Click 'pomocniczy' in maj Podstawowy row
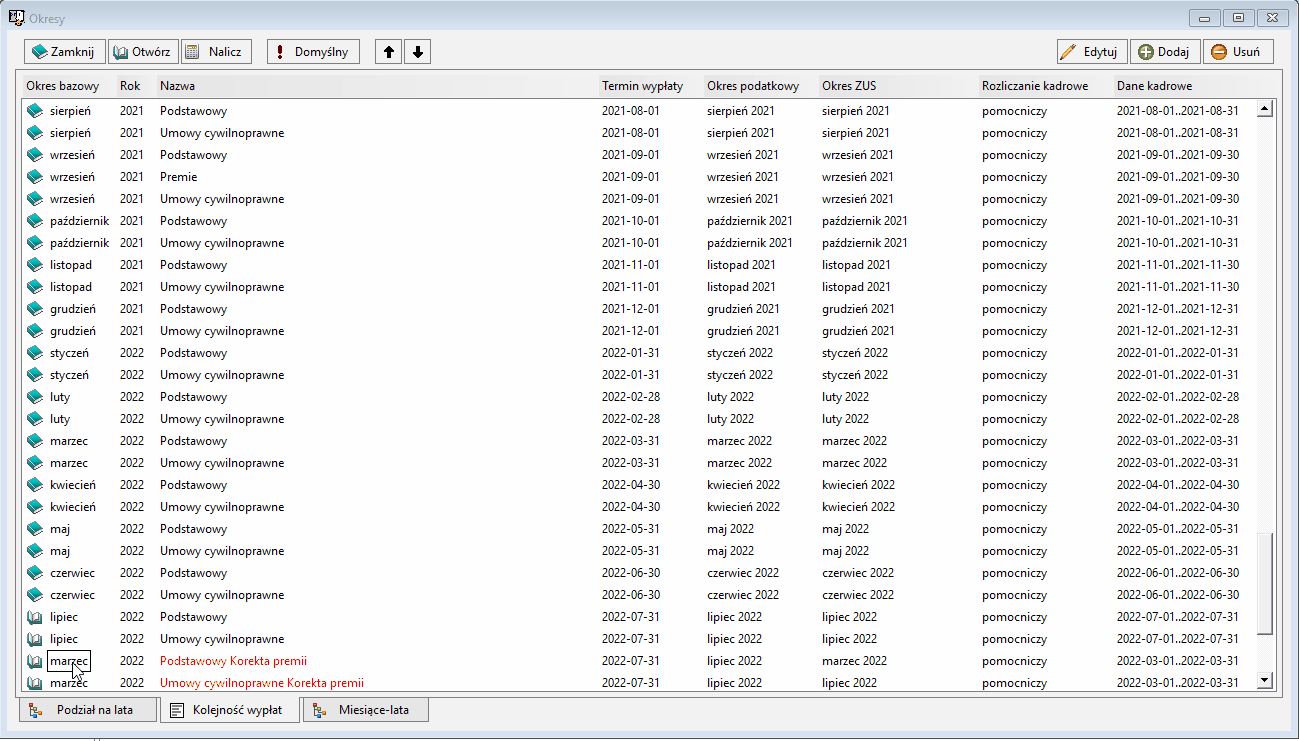This screenshot has width=1299, height=741. point(1014,529)
